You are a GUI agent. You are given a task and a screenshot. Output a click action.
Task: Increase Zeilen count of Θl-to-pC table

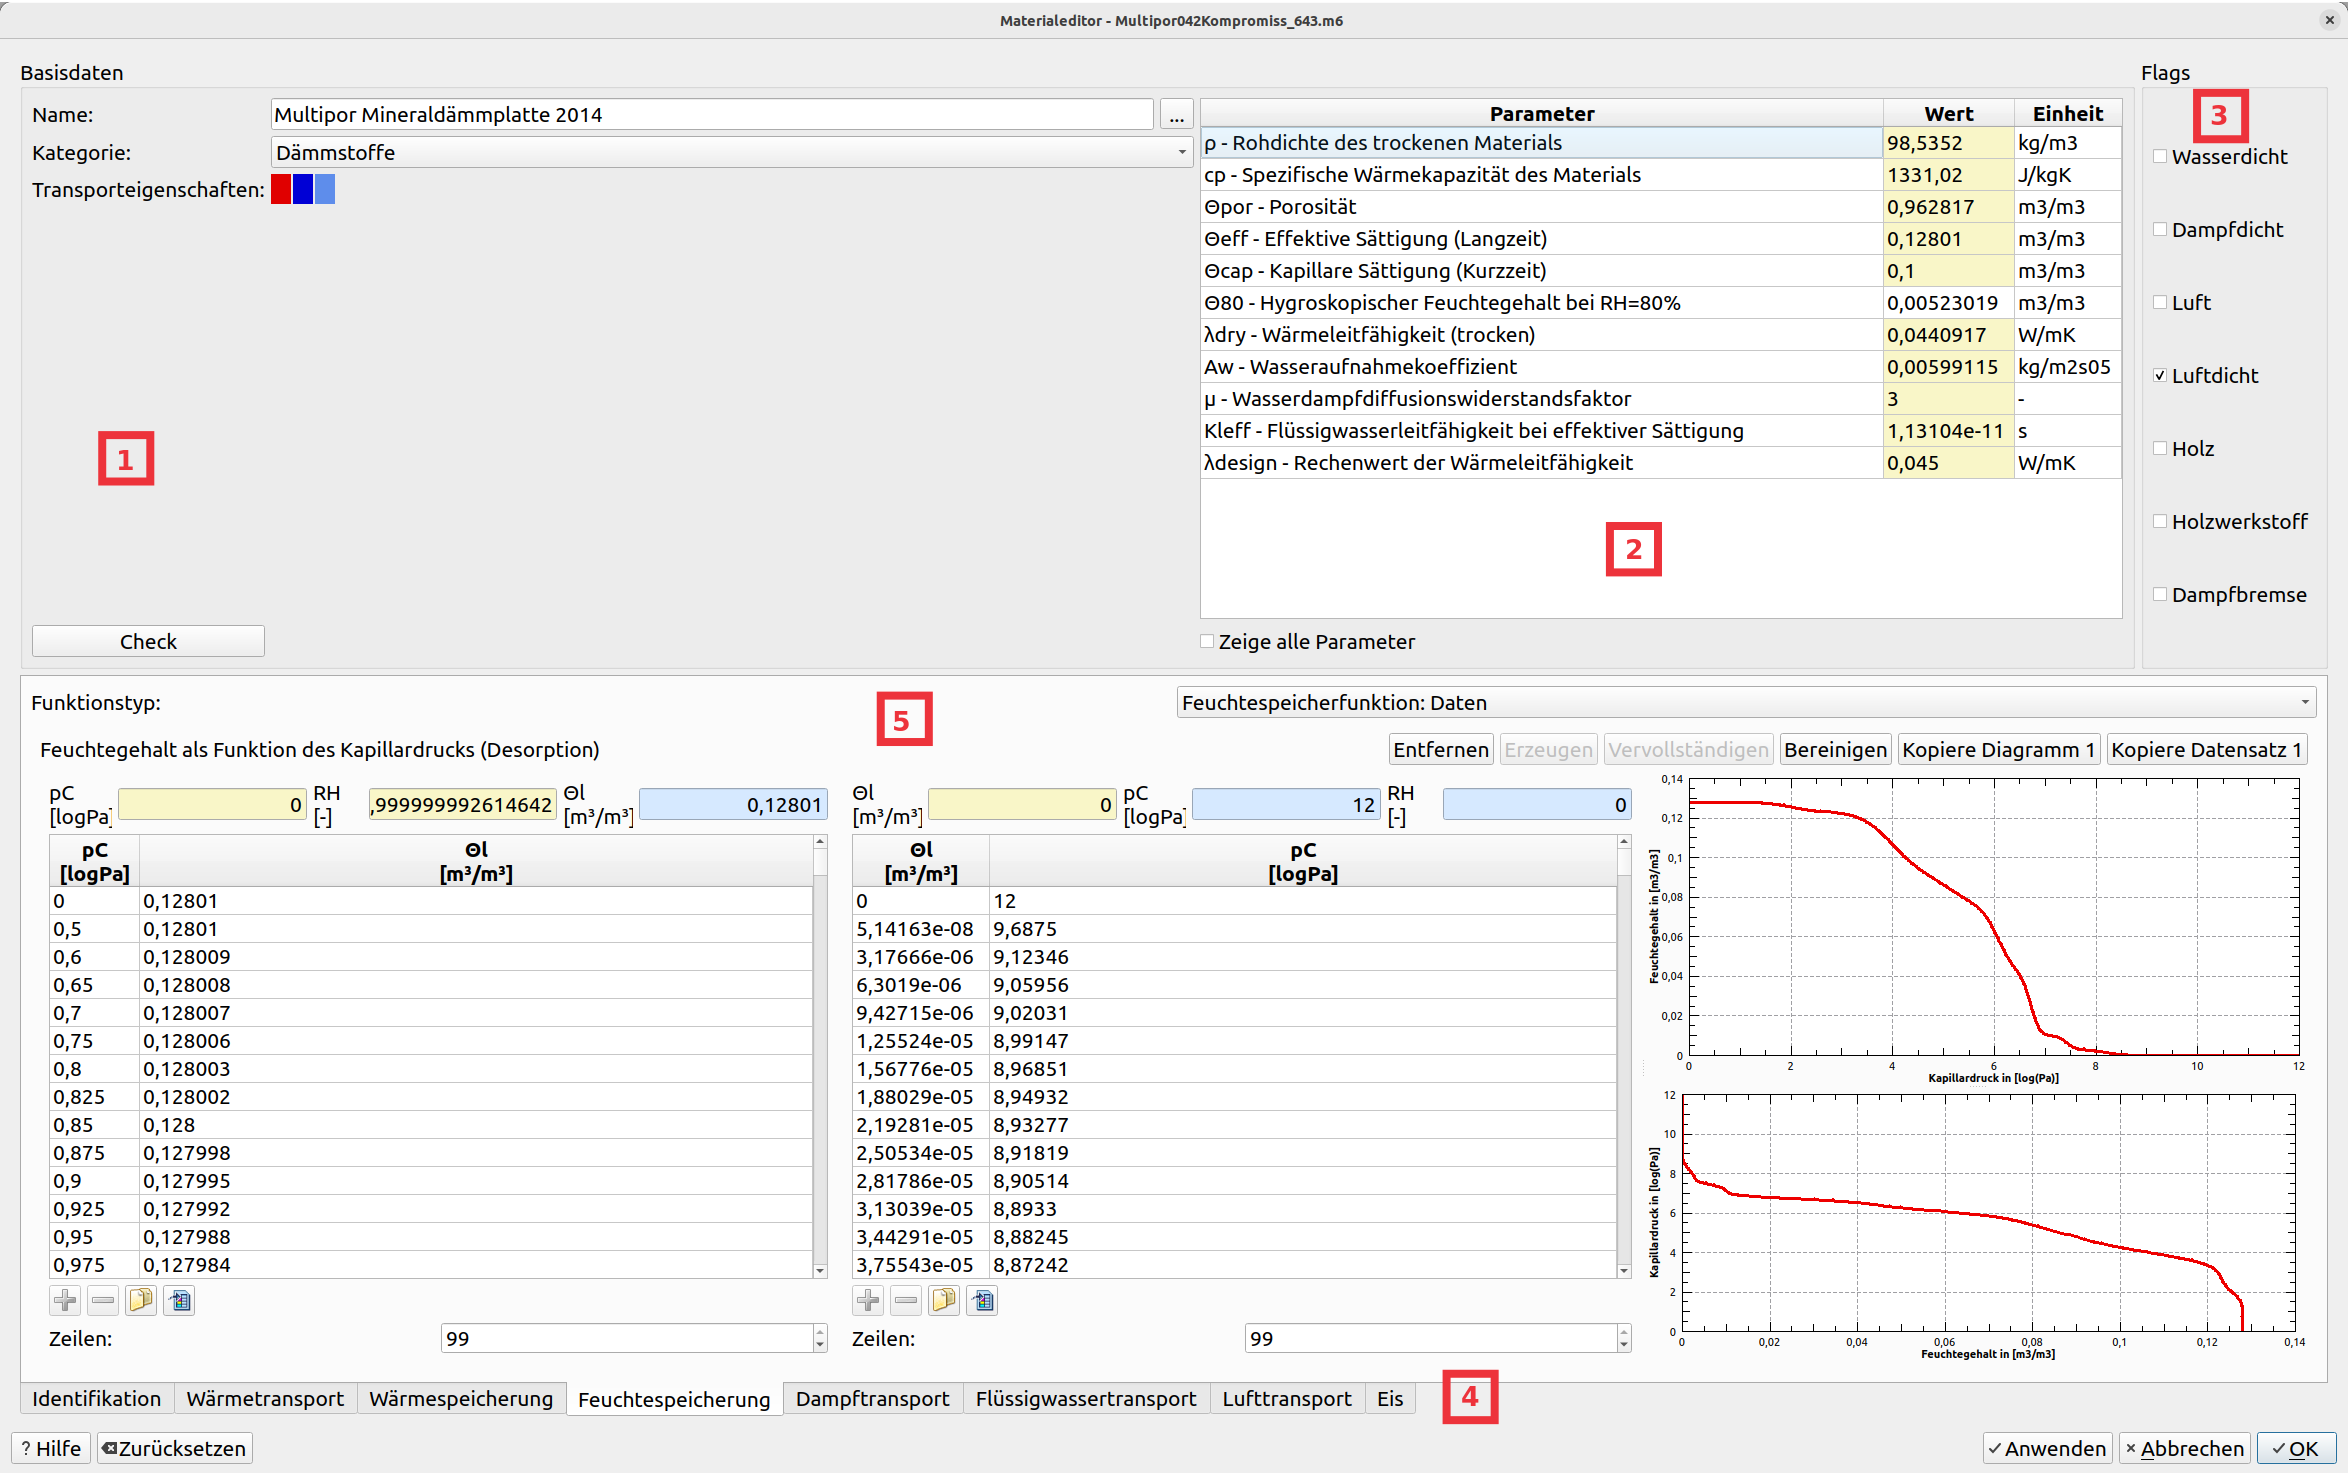point(1623,1331)
